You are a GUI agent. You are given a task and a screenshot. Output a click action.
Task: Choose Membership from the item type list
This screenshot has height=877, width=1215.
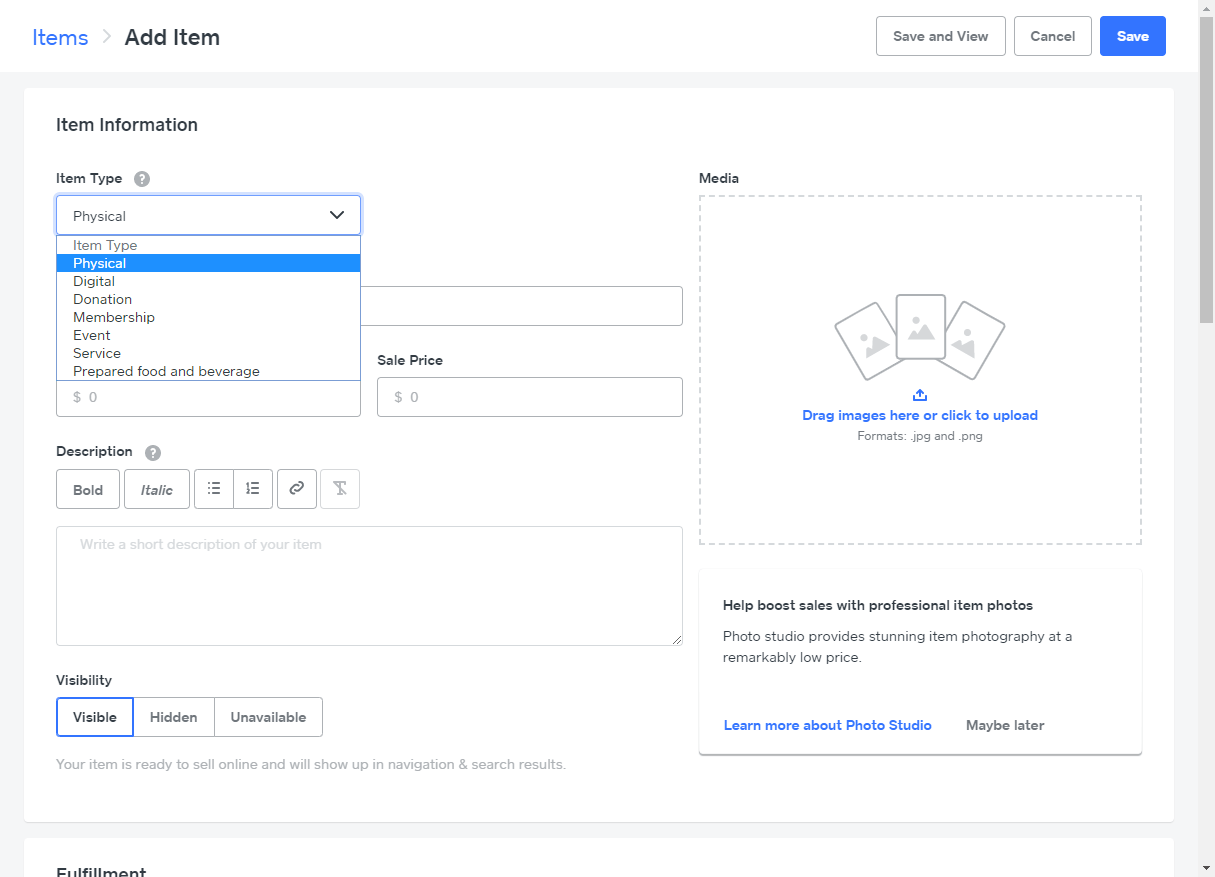tap(114, 317)
